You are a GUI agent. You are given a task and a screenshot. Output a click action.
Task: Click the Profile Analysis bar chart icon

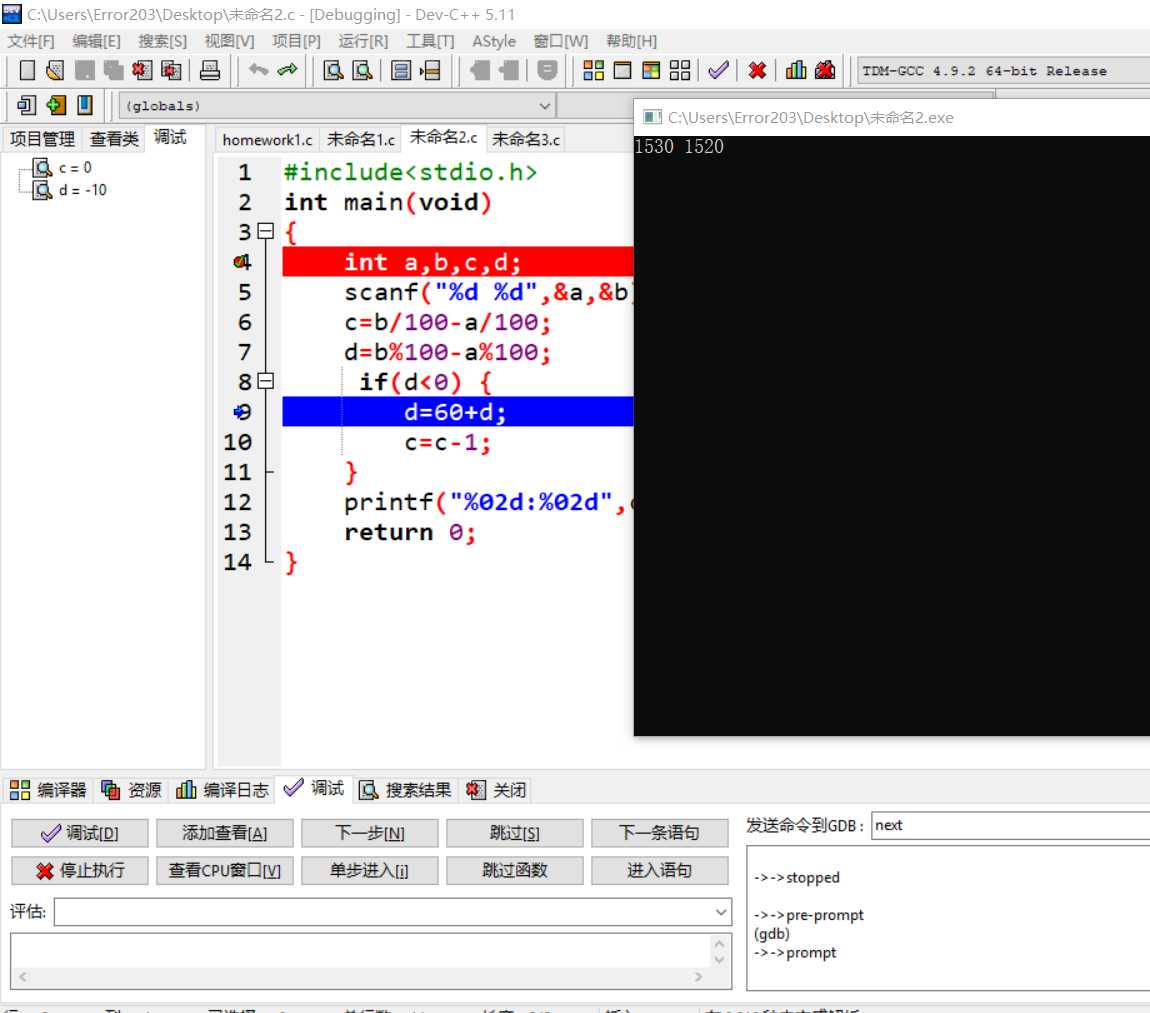tap(796, 70)
